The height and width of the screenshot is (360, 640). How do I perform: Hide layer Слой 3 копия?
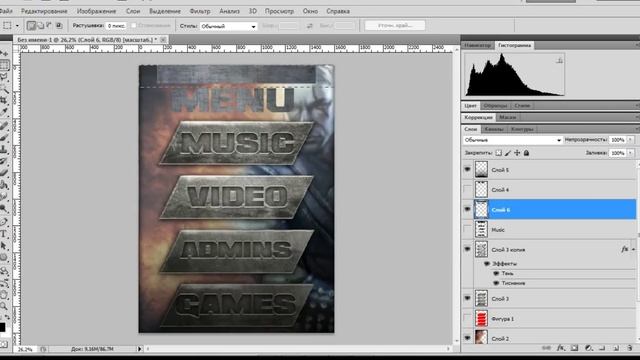467,249
